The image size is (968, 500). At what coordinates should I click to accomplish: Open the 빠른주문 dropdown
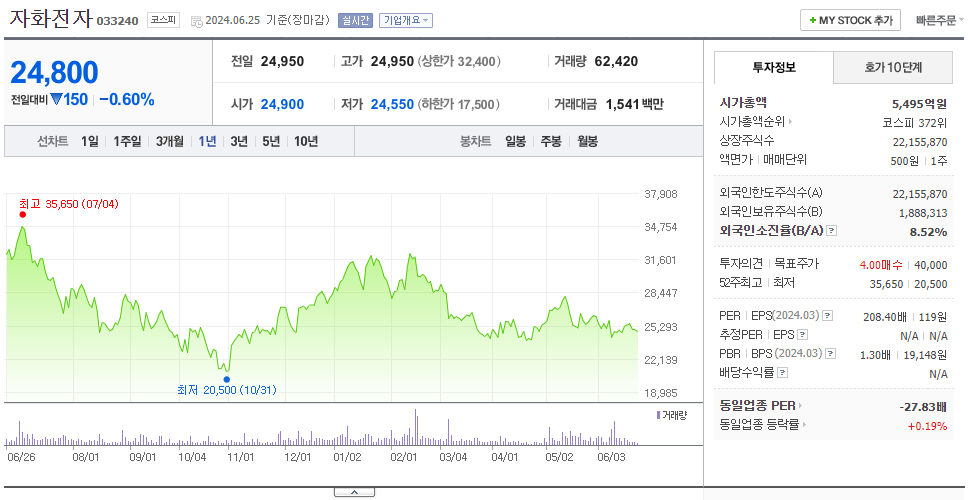(x=940, y=20)
